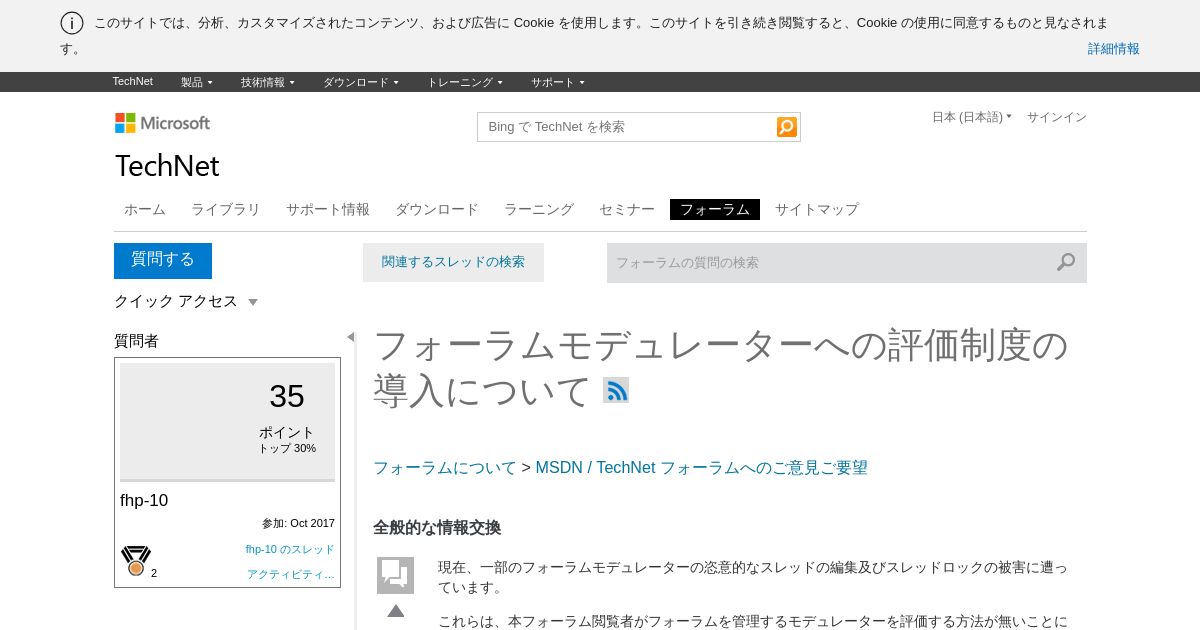Open the アクティビティ… link

click(x=291, y=574)
